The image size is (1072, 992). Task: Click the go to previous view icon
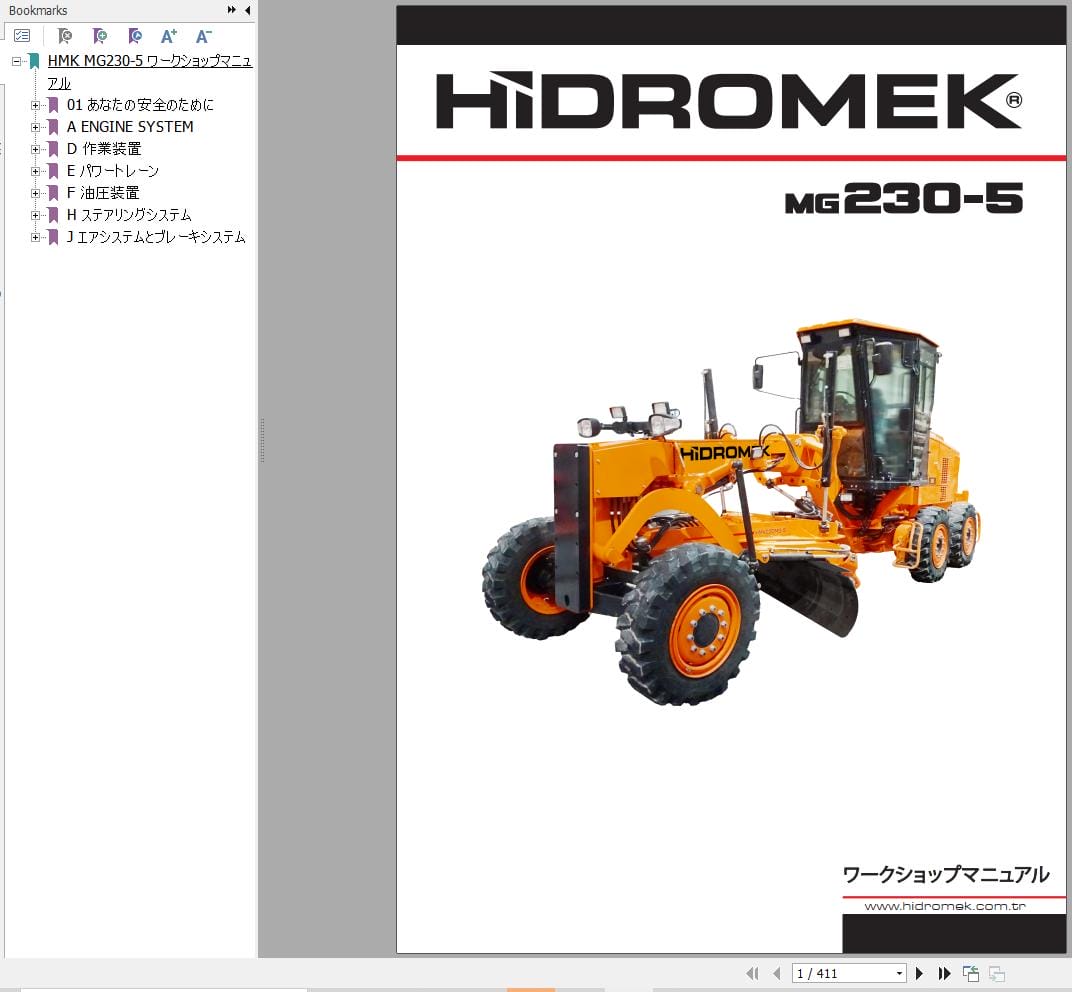click(x=971, y=974)
